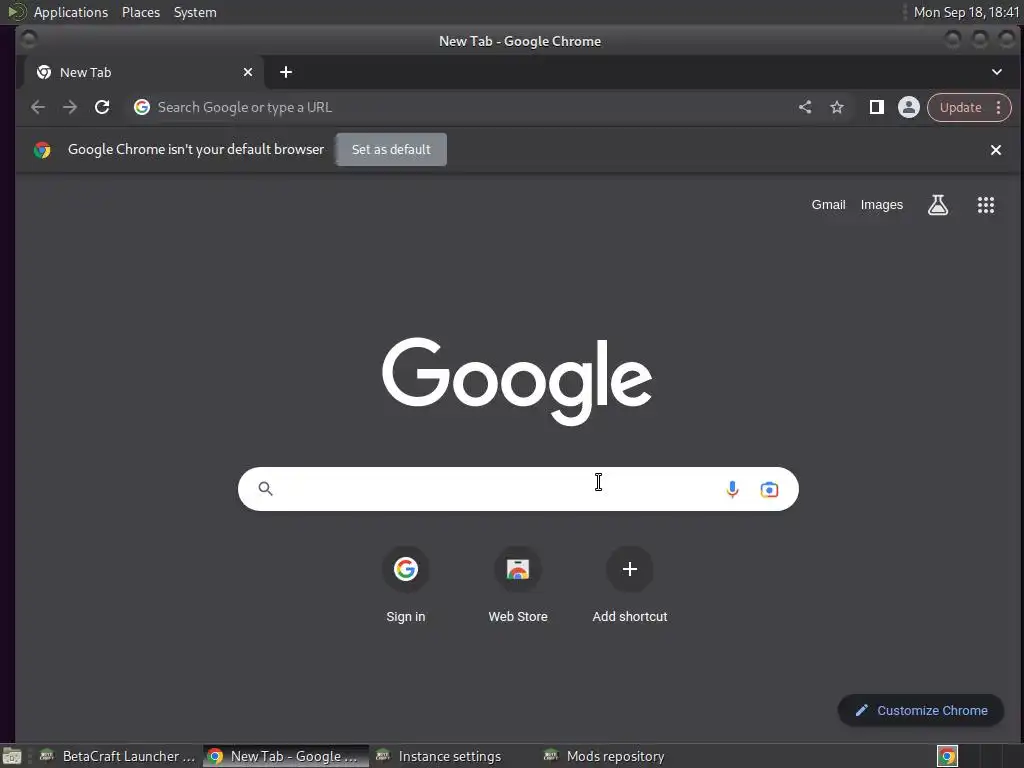Dismiss the default browser info bar
Image resolution: width=1024 pixels, height=768 pixels.
996,150
